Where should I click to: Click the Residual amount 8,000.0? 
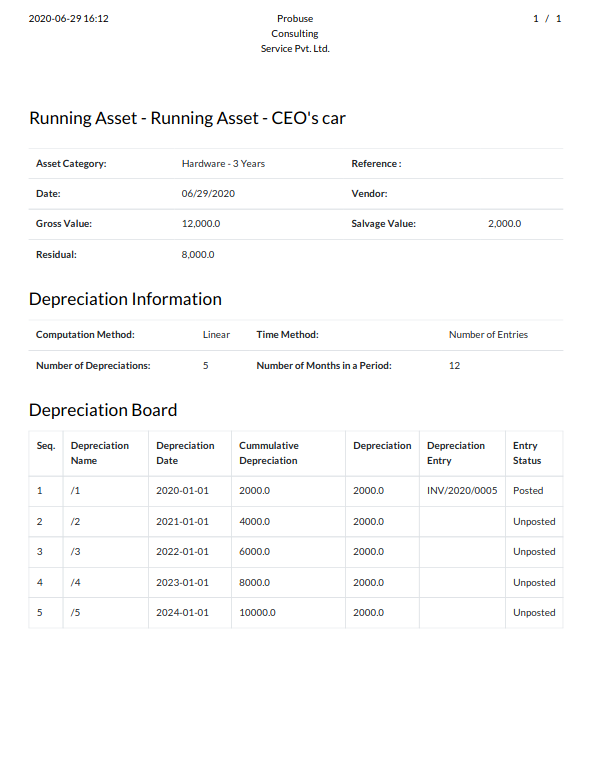click(198, 254)
